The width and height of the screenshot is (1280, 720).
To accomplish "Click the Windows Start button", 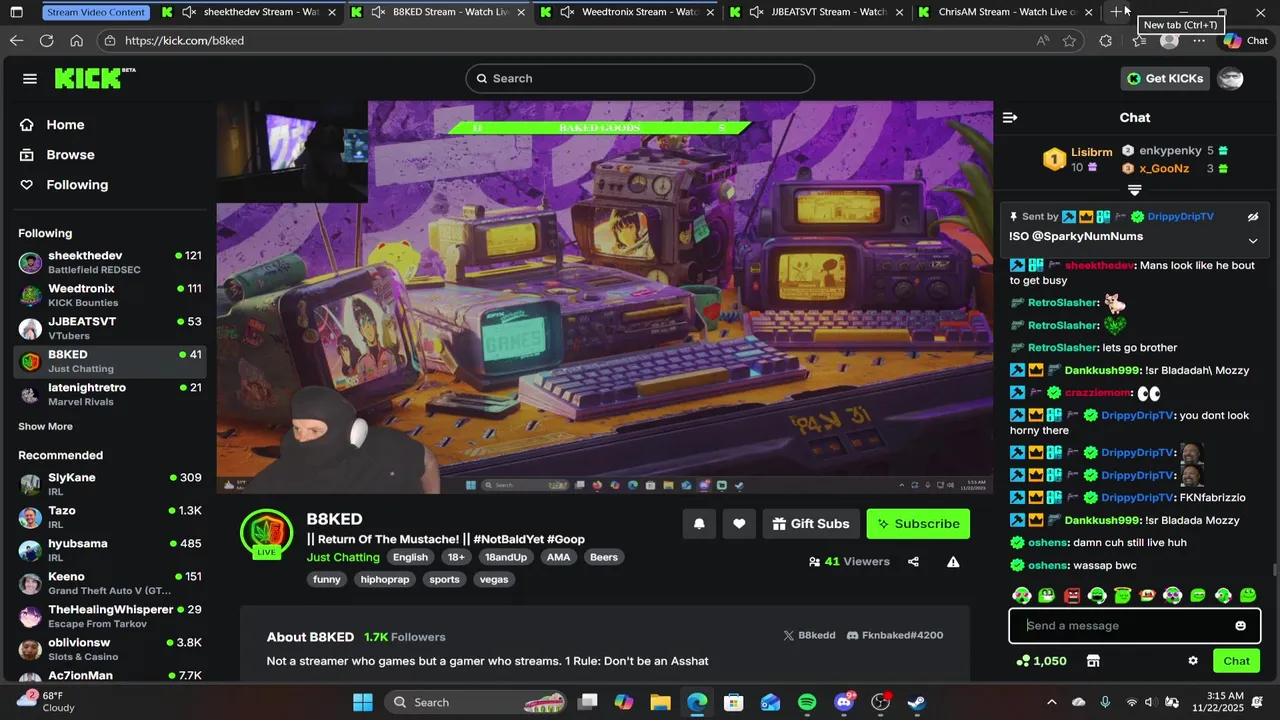I will click(362, 702).
